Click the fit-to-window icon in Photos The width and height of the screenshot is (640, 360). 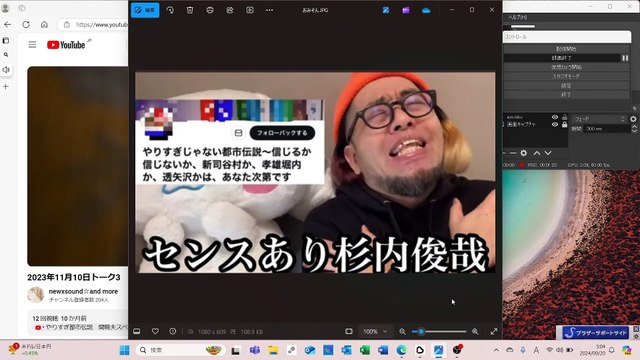pos(349,331)
